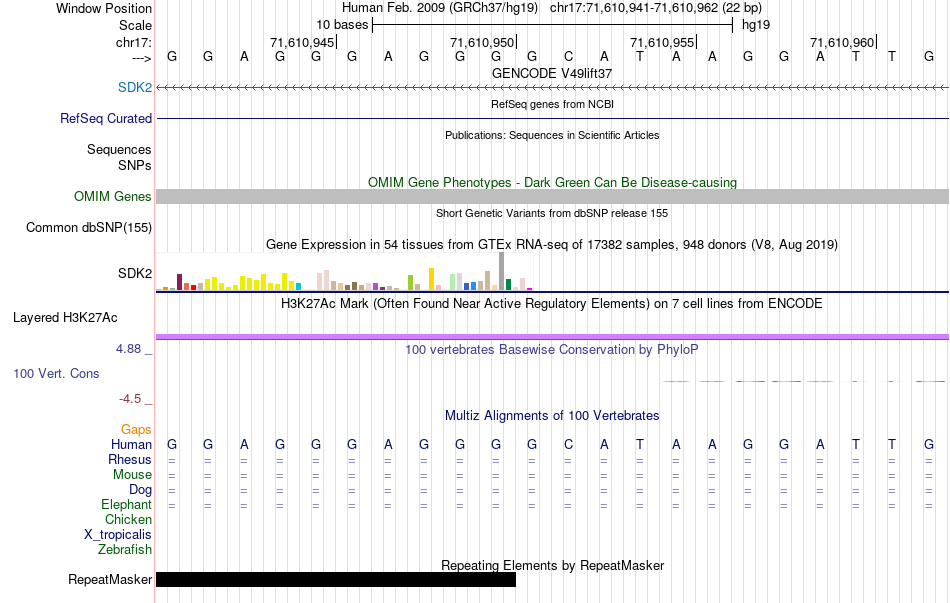The width and height of the screenshot is (950, 603).
Task: Click the Elephant species label
Action: click(x=126, y=505)
